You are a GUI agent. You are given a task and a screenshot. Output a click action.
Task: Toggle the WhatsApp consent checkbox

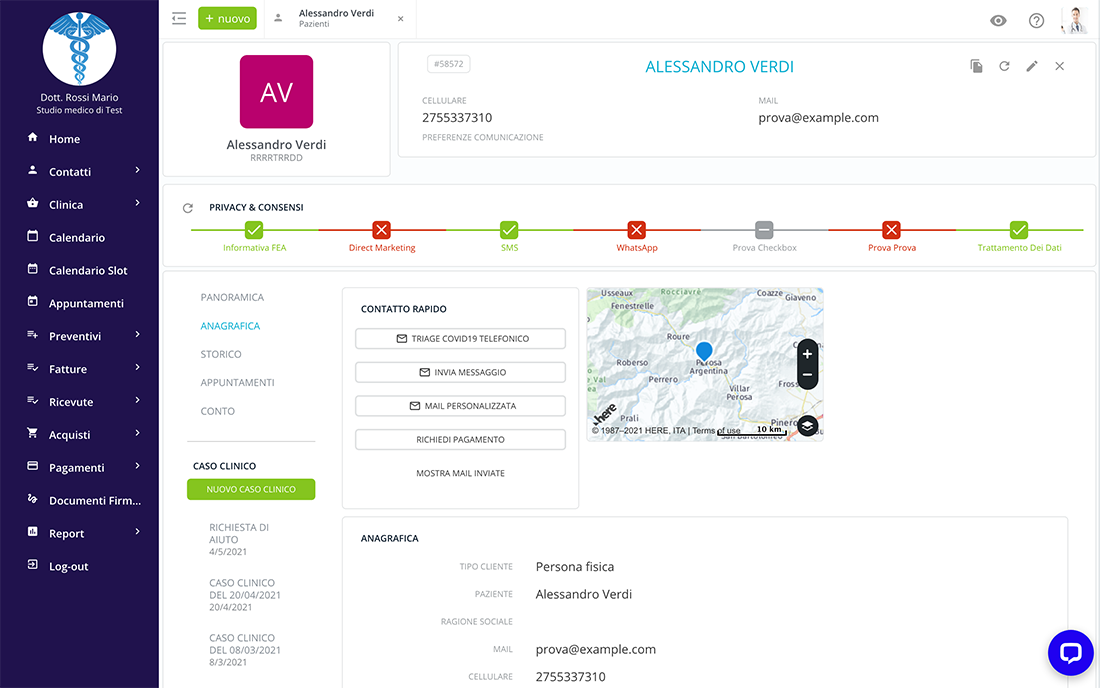click(637, 228)
